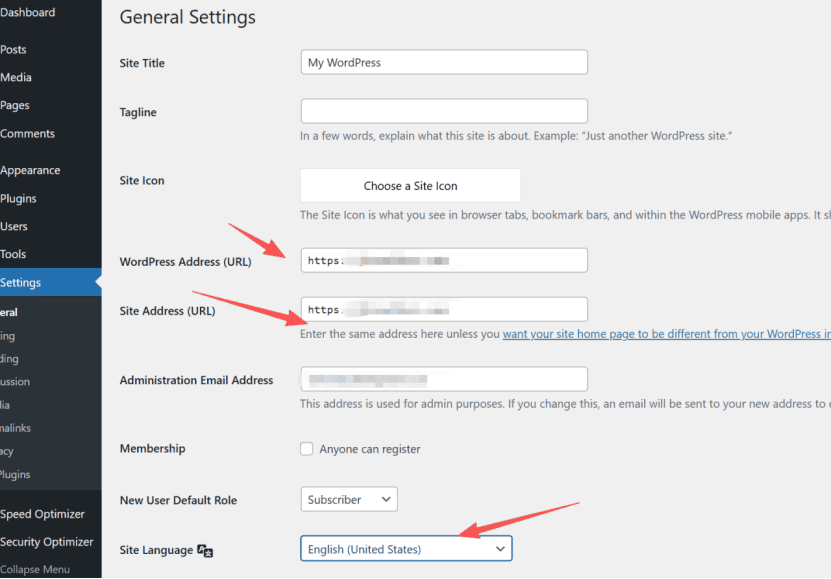This screenshot has width=831, height=579.
Task: Select Users from the sidebar
Action: point(14,226)
